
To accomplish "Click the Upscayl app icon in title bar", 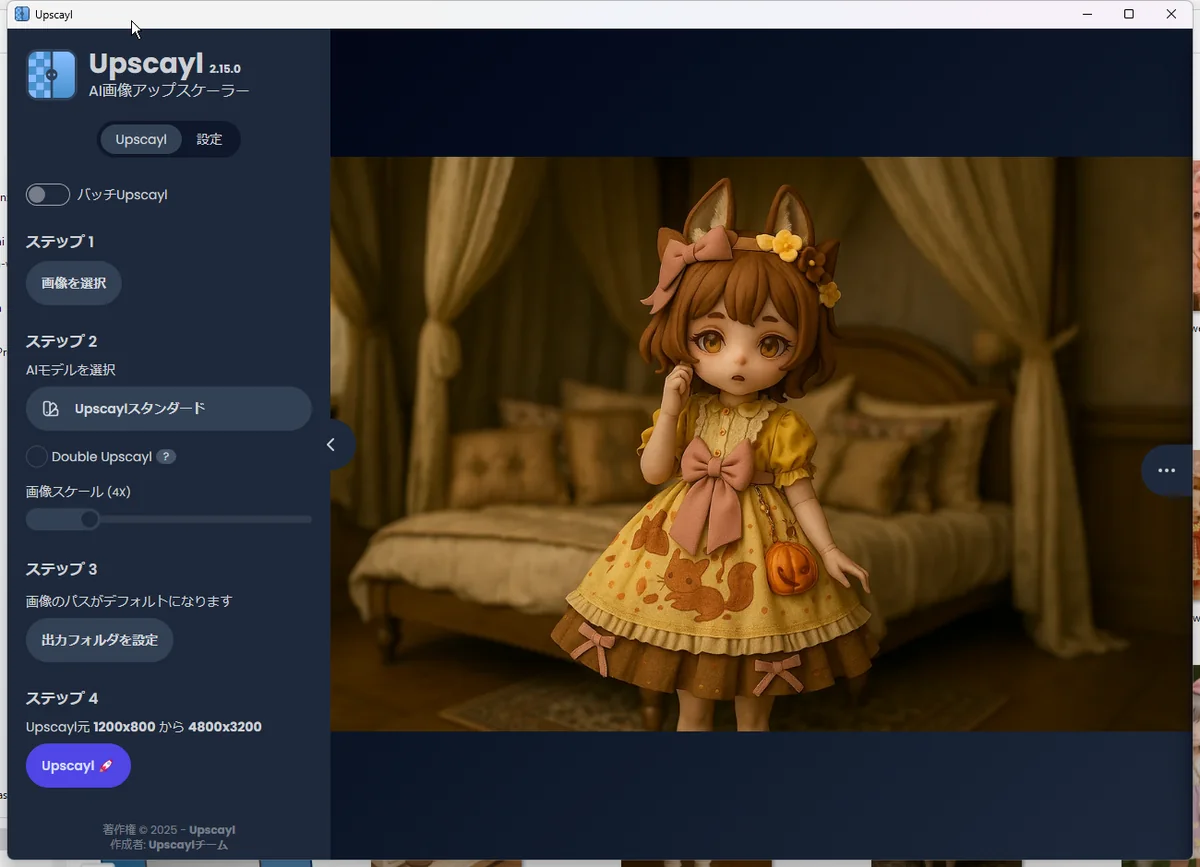I will [x=22, y=14].
